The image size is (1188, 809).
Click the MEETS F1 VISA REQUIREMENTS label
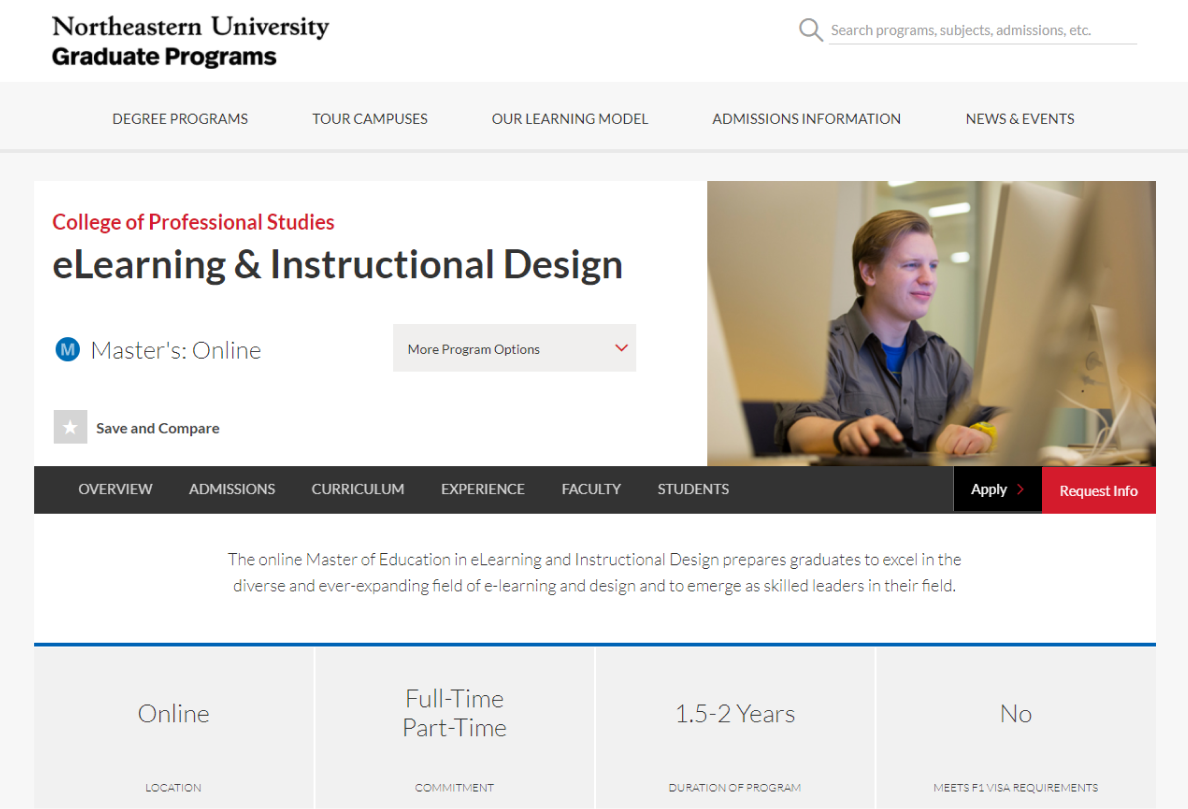click(1016, 788)
